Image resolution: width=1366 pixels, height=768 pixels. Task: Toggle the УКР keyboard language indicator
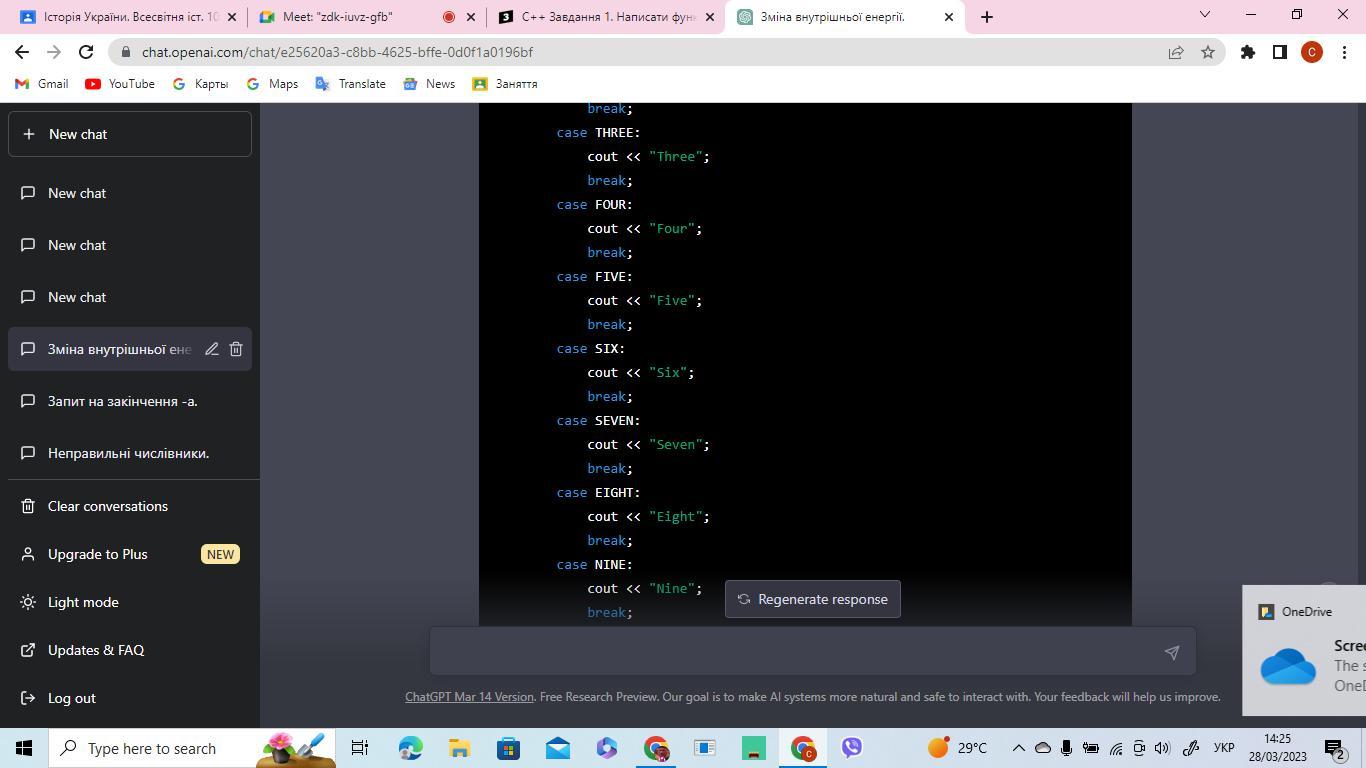point(1223,748)
